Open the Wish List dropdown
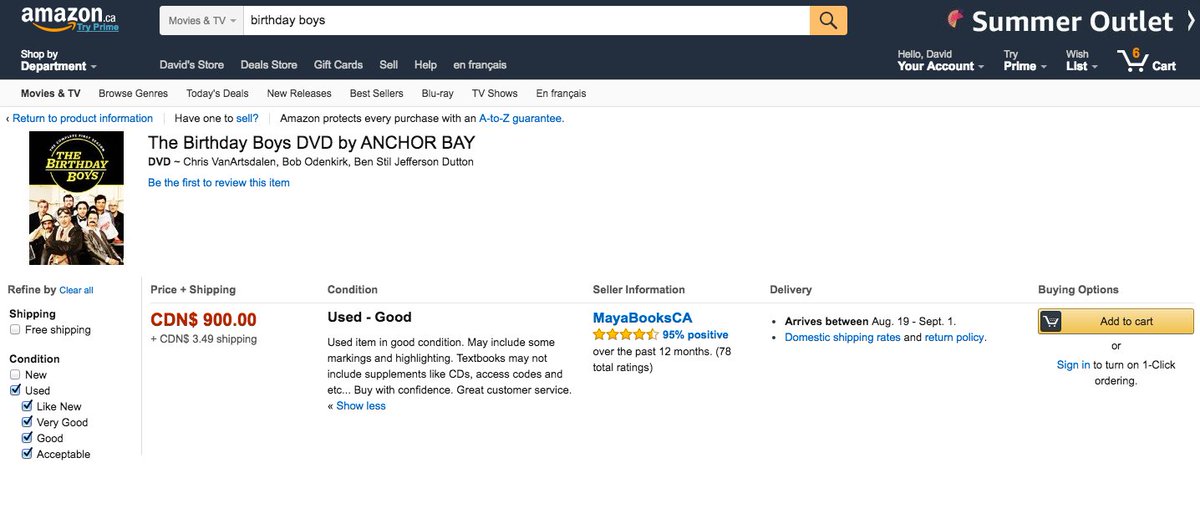 pyautogui.click(x=1081, y=60)
